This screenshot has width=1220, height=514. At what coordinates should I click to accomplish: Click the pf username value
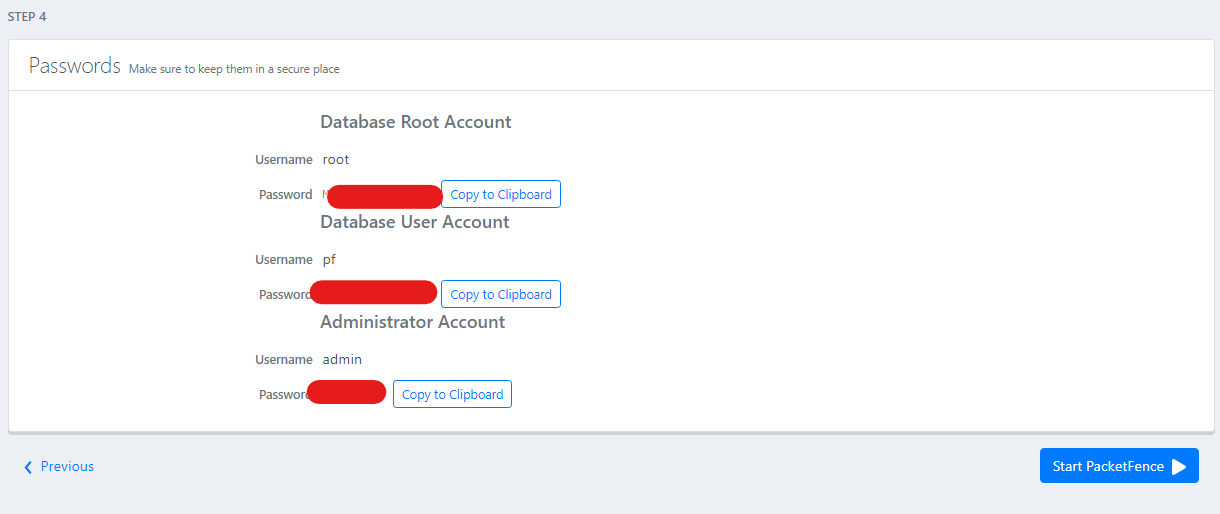(x=329, y=259)
